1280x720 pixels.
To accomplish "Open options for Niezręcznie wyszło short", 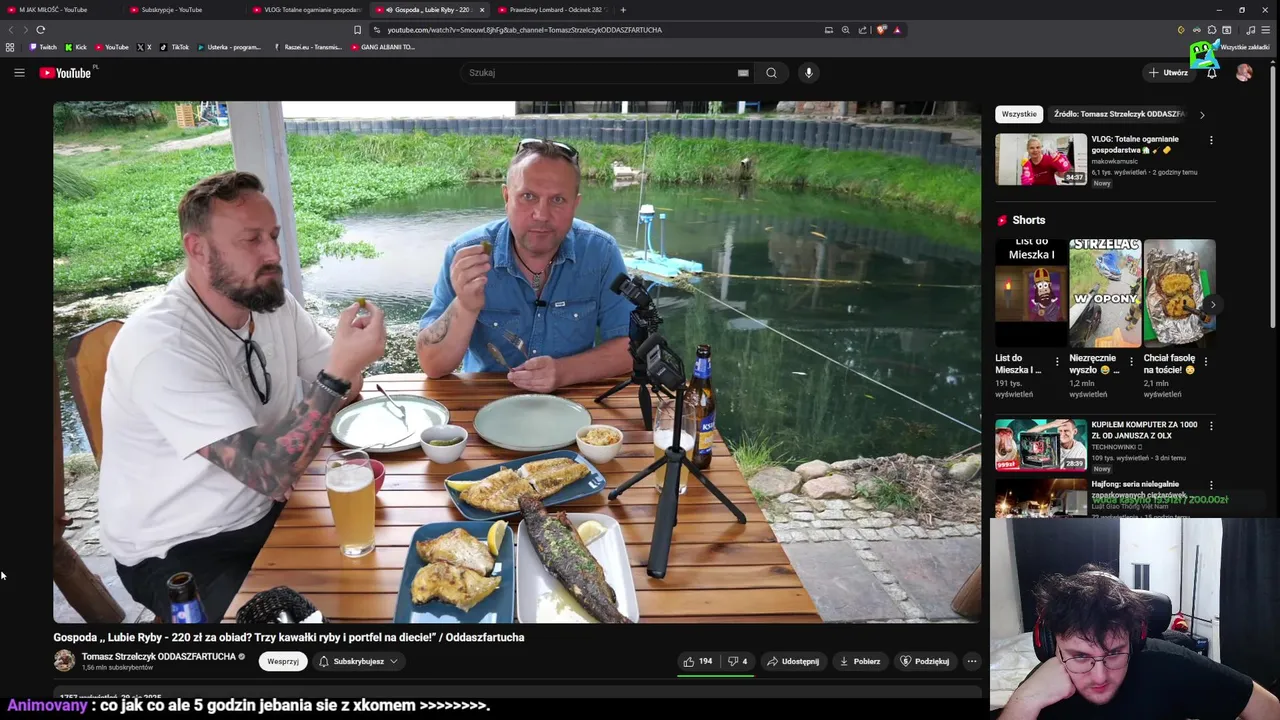I will point(1131,361).
